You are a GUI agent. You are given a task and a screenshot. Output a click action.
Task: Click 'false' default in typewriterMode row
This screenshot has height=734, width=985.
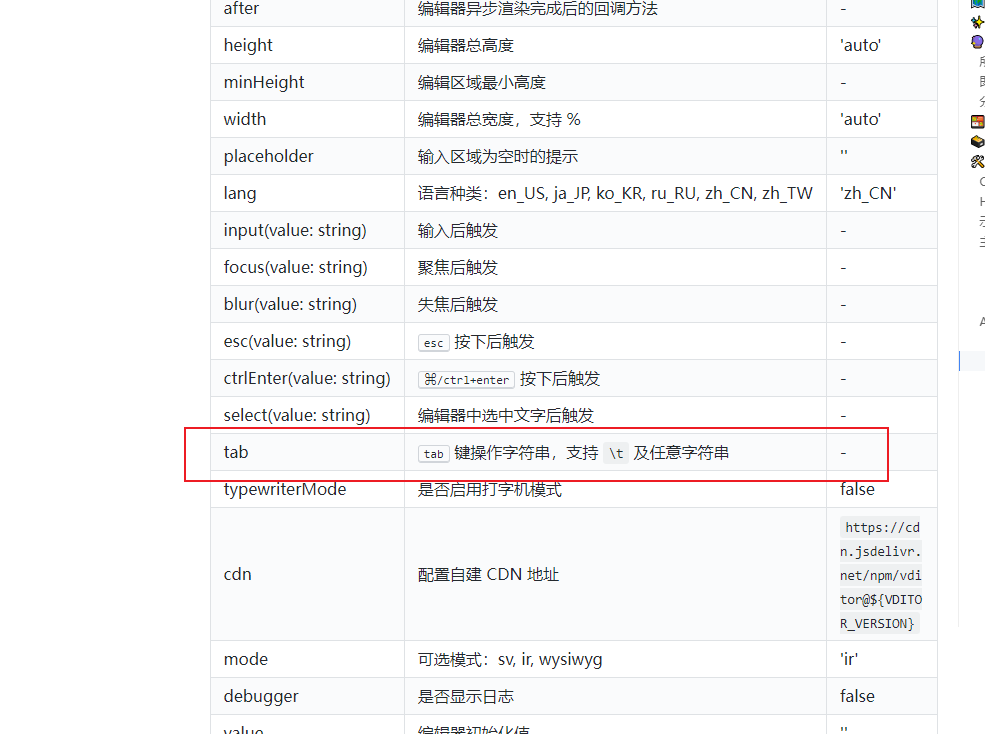coord(857,490)
